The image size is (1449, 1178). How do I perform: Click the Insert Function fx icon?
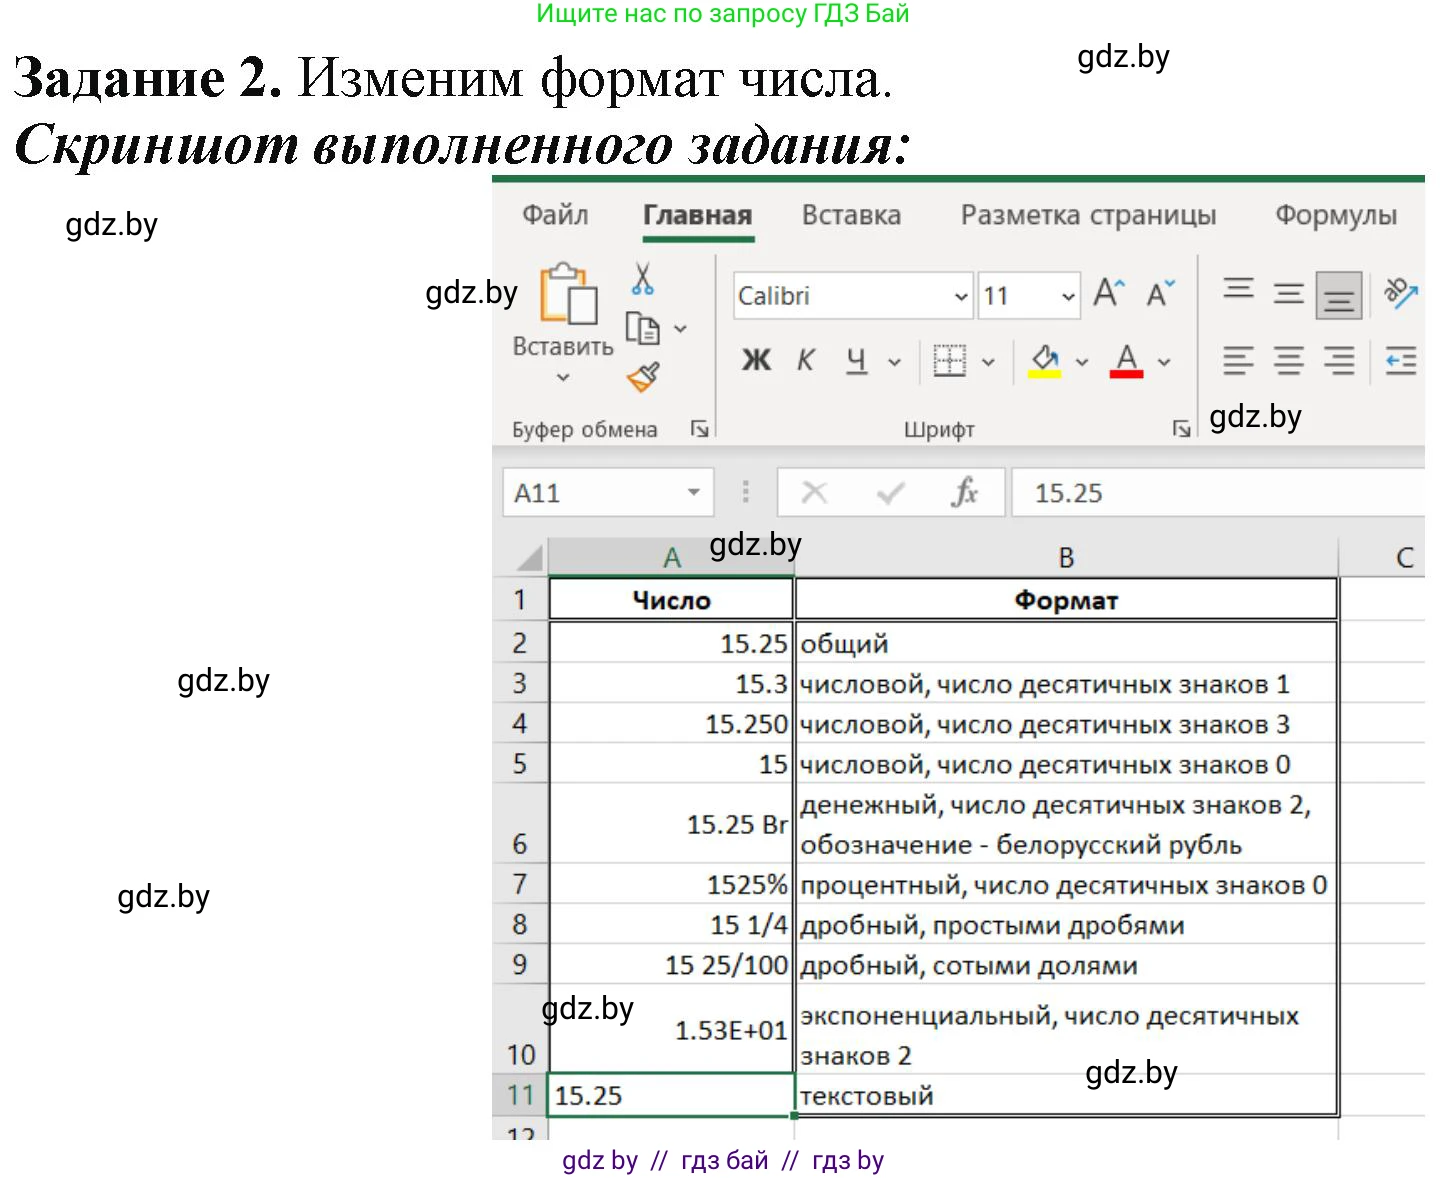[965, 492]
